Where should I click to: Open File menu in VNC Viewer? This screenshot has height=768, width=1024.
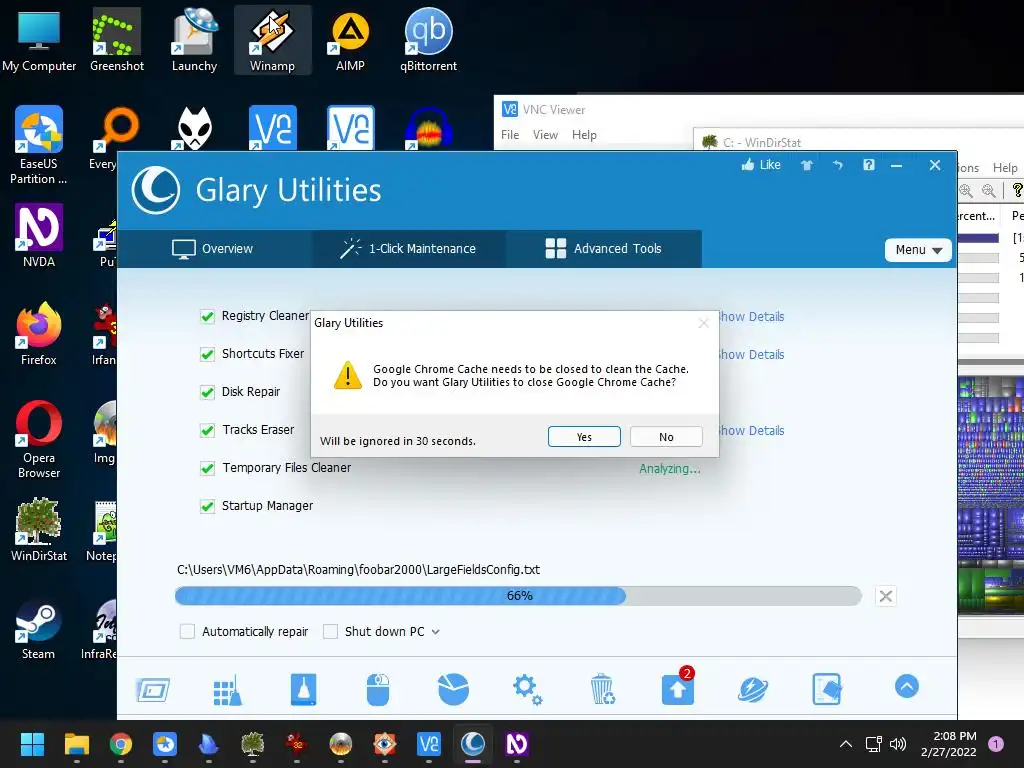coord(510,135)
